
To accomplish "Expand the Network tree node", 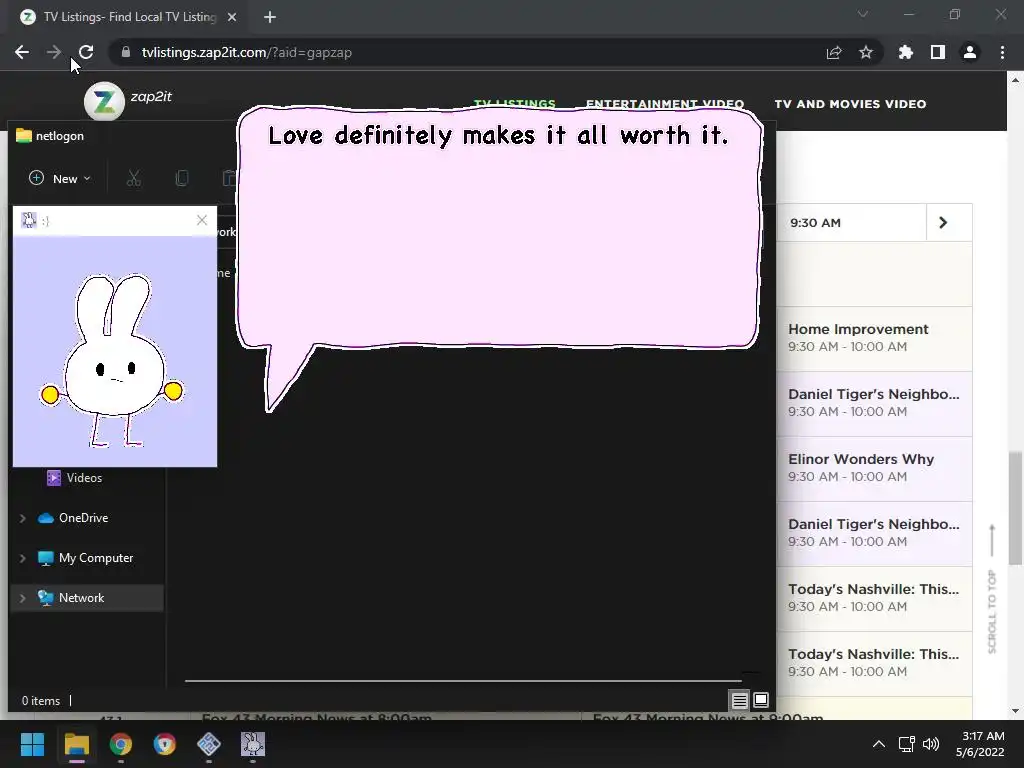I will [23, 598].
